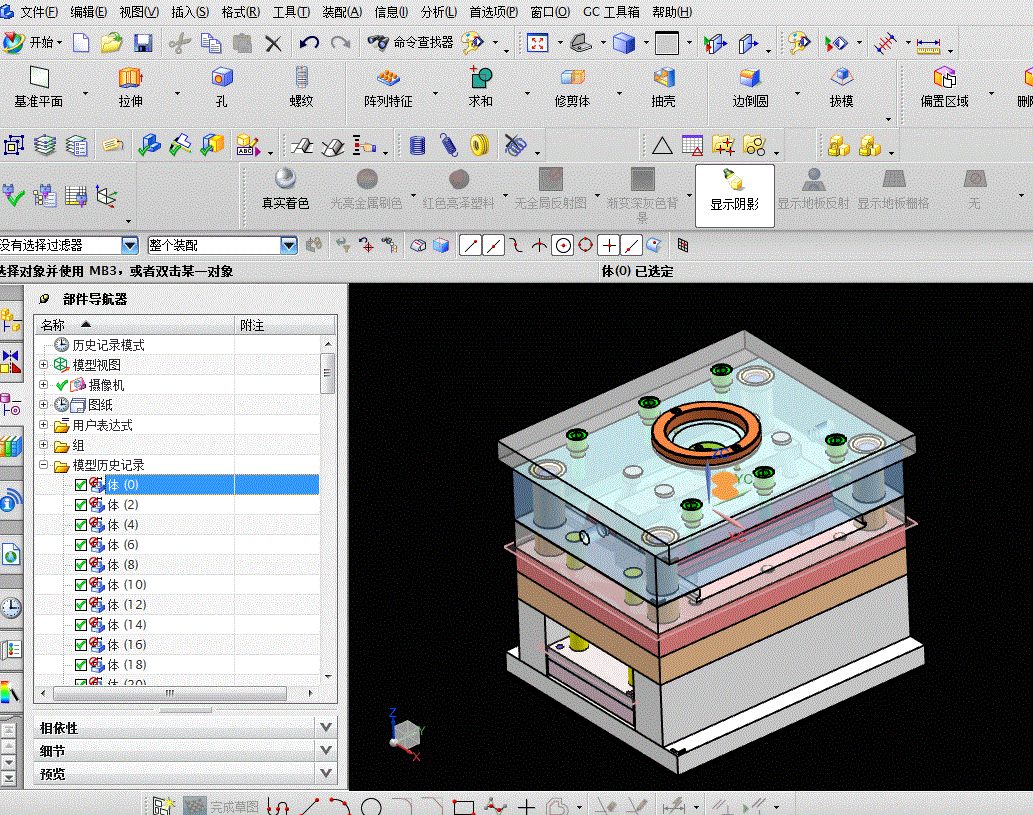Viewport: 1033px width, 815px height.
Task: Click the Trim Body (修剪体) tool
Action: click(572, 87)
